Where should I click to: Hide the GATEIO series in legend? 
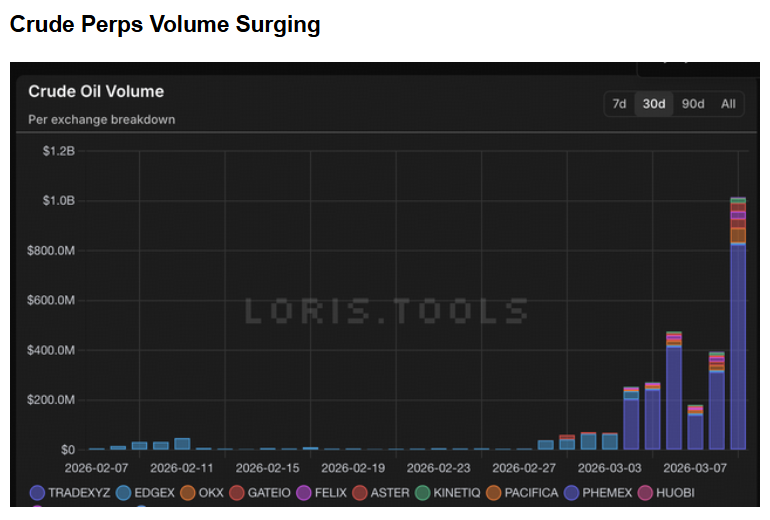pyautogui.click(x=236, y=493)
